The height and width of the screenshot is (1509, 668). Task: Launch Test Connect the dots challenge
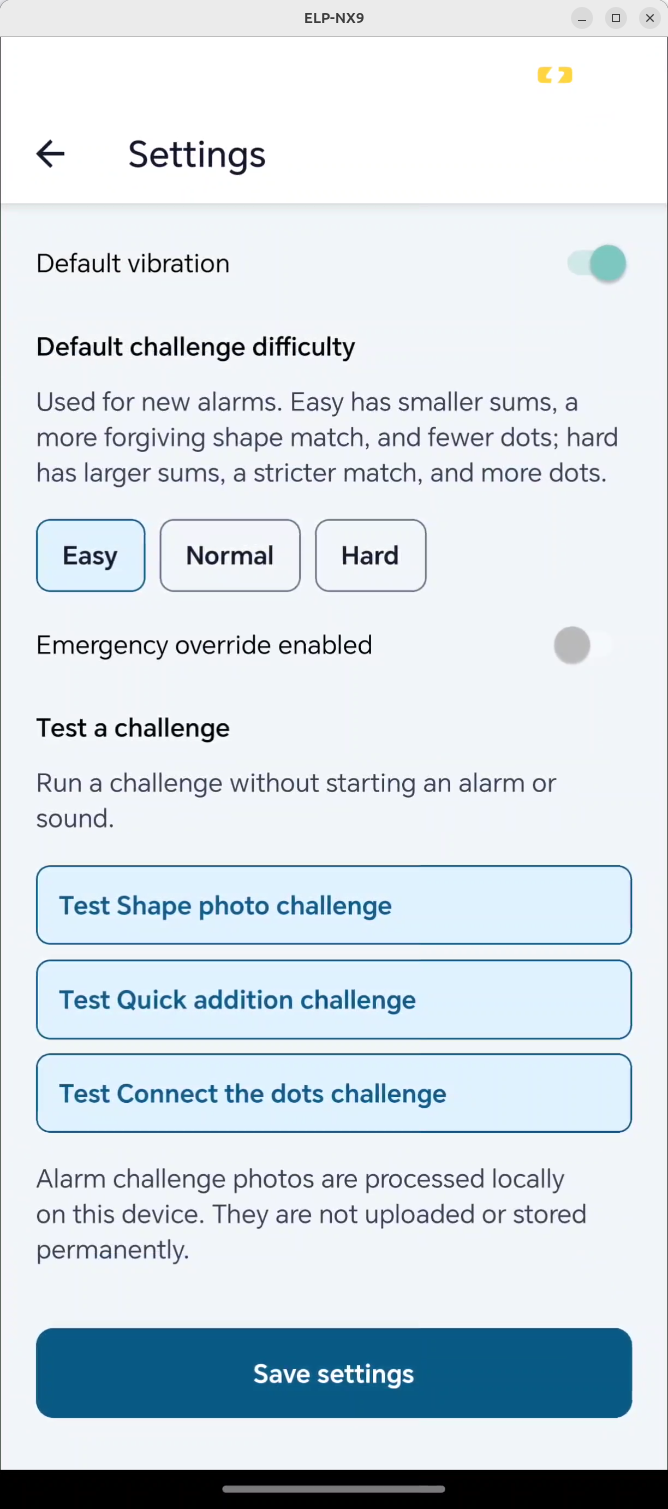[x=334, y=1093]
